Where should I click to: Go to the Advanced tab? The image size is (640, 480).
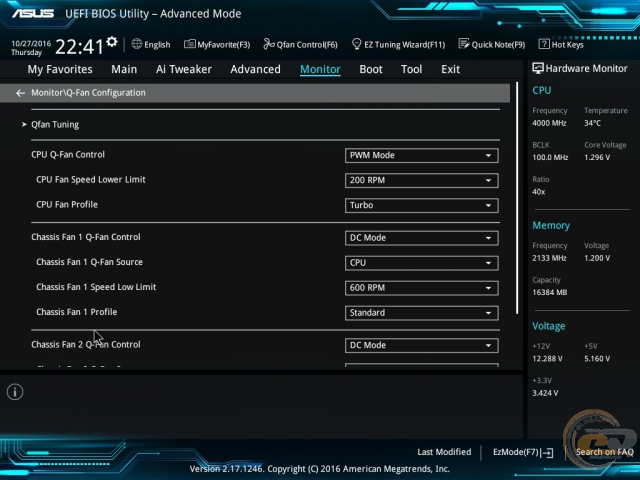coord(256,69)
